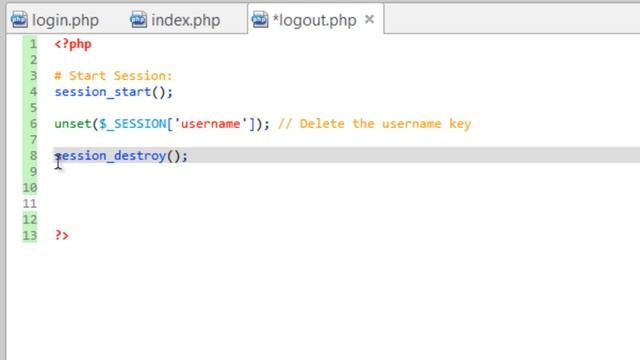Click line number 2 in gutter
Image resolution: width=640 pixels, height=360 pixels.
pyautogui.click(x=33, y=60)
